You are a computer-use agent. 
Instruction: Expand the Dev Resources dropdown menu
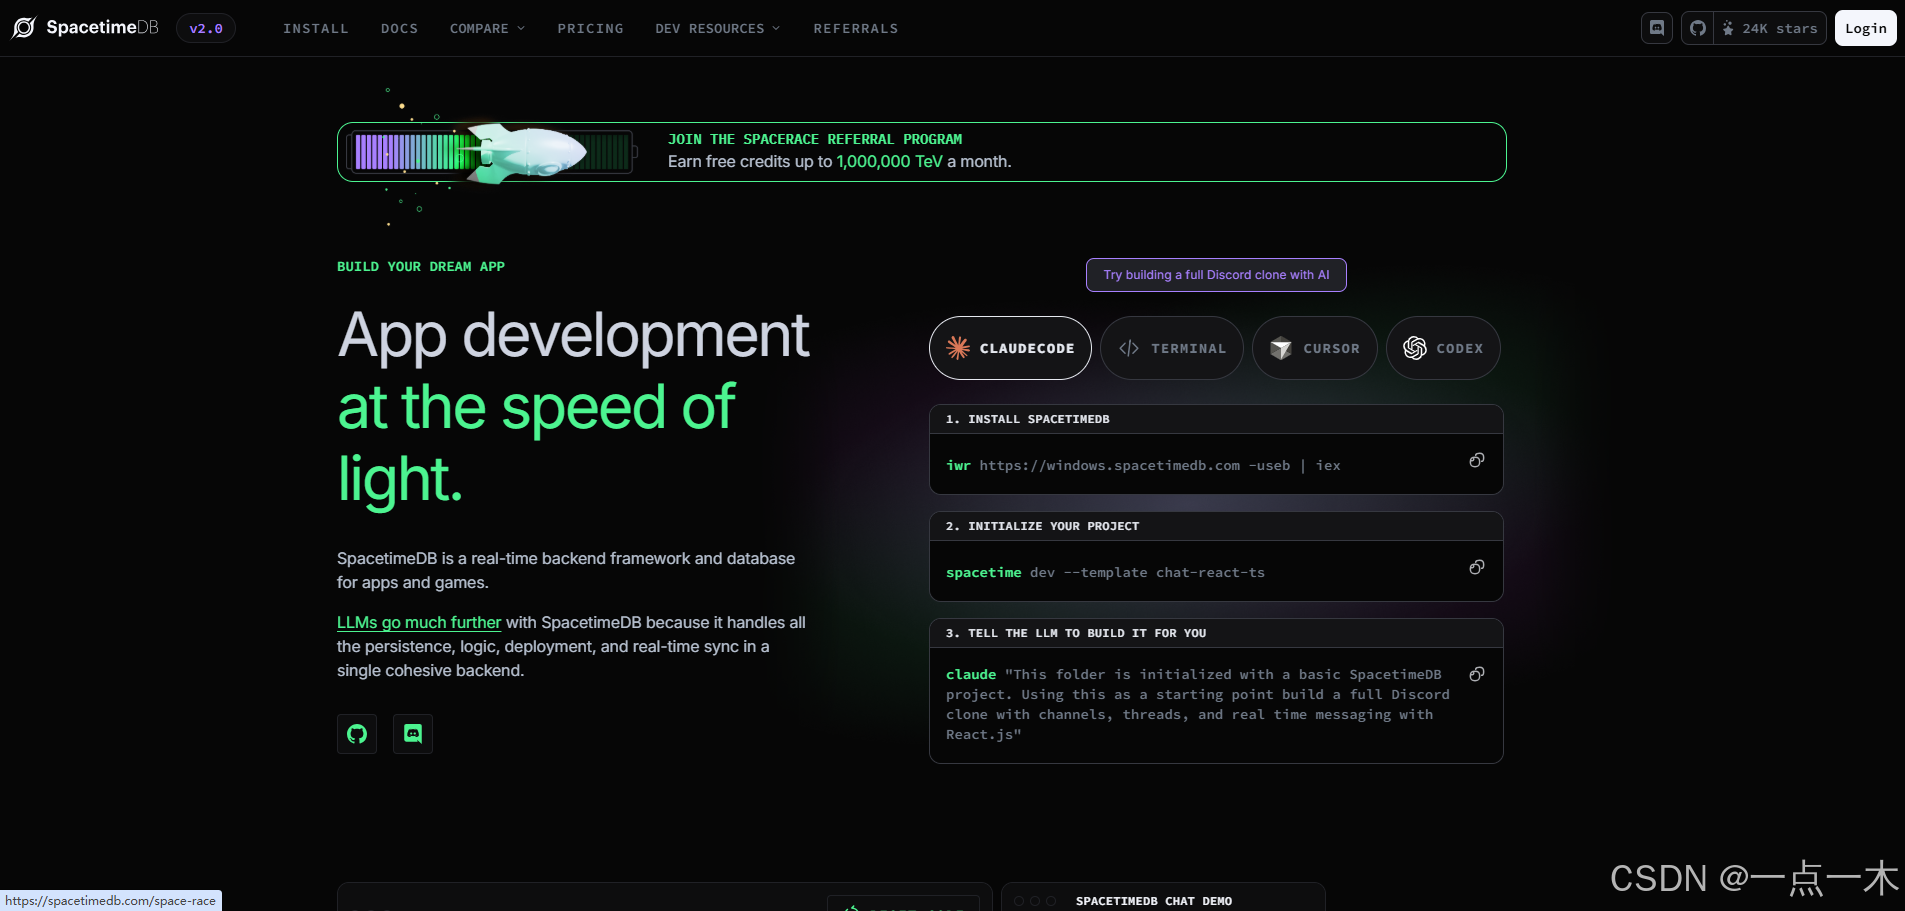pyautogui.click(x=717, y=28)
